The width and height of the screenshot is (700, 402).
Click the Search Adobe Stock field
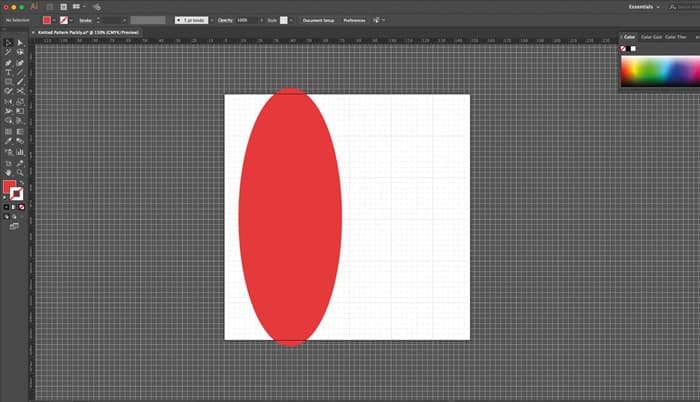click(x=684, y=7)
